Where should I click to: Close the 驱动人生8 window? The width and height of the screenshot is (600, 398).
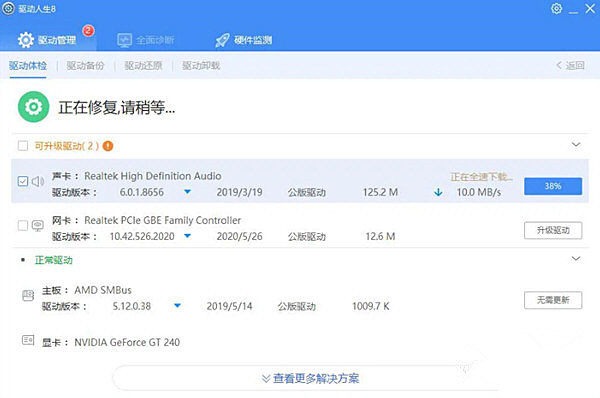pos(590,8)
